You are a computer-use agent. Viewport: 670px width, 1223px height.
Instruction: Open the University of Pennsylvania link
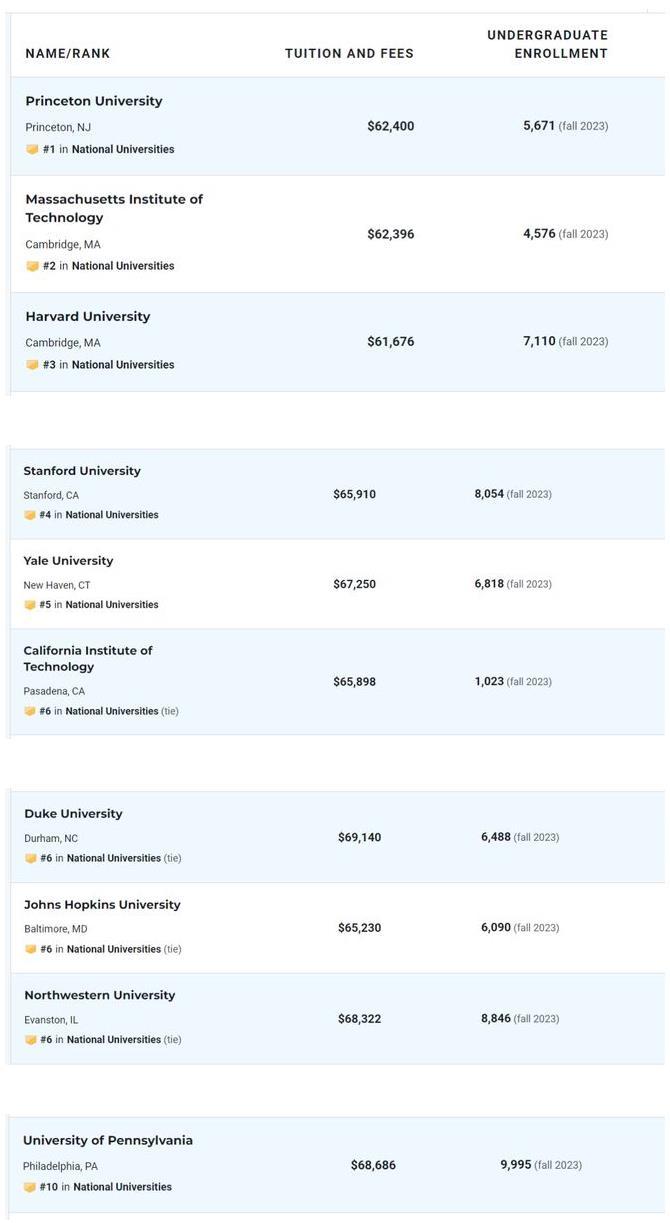[108, 1140]
